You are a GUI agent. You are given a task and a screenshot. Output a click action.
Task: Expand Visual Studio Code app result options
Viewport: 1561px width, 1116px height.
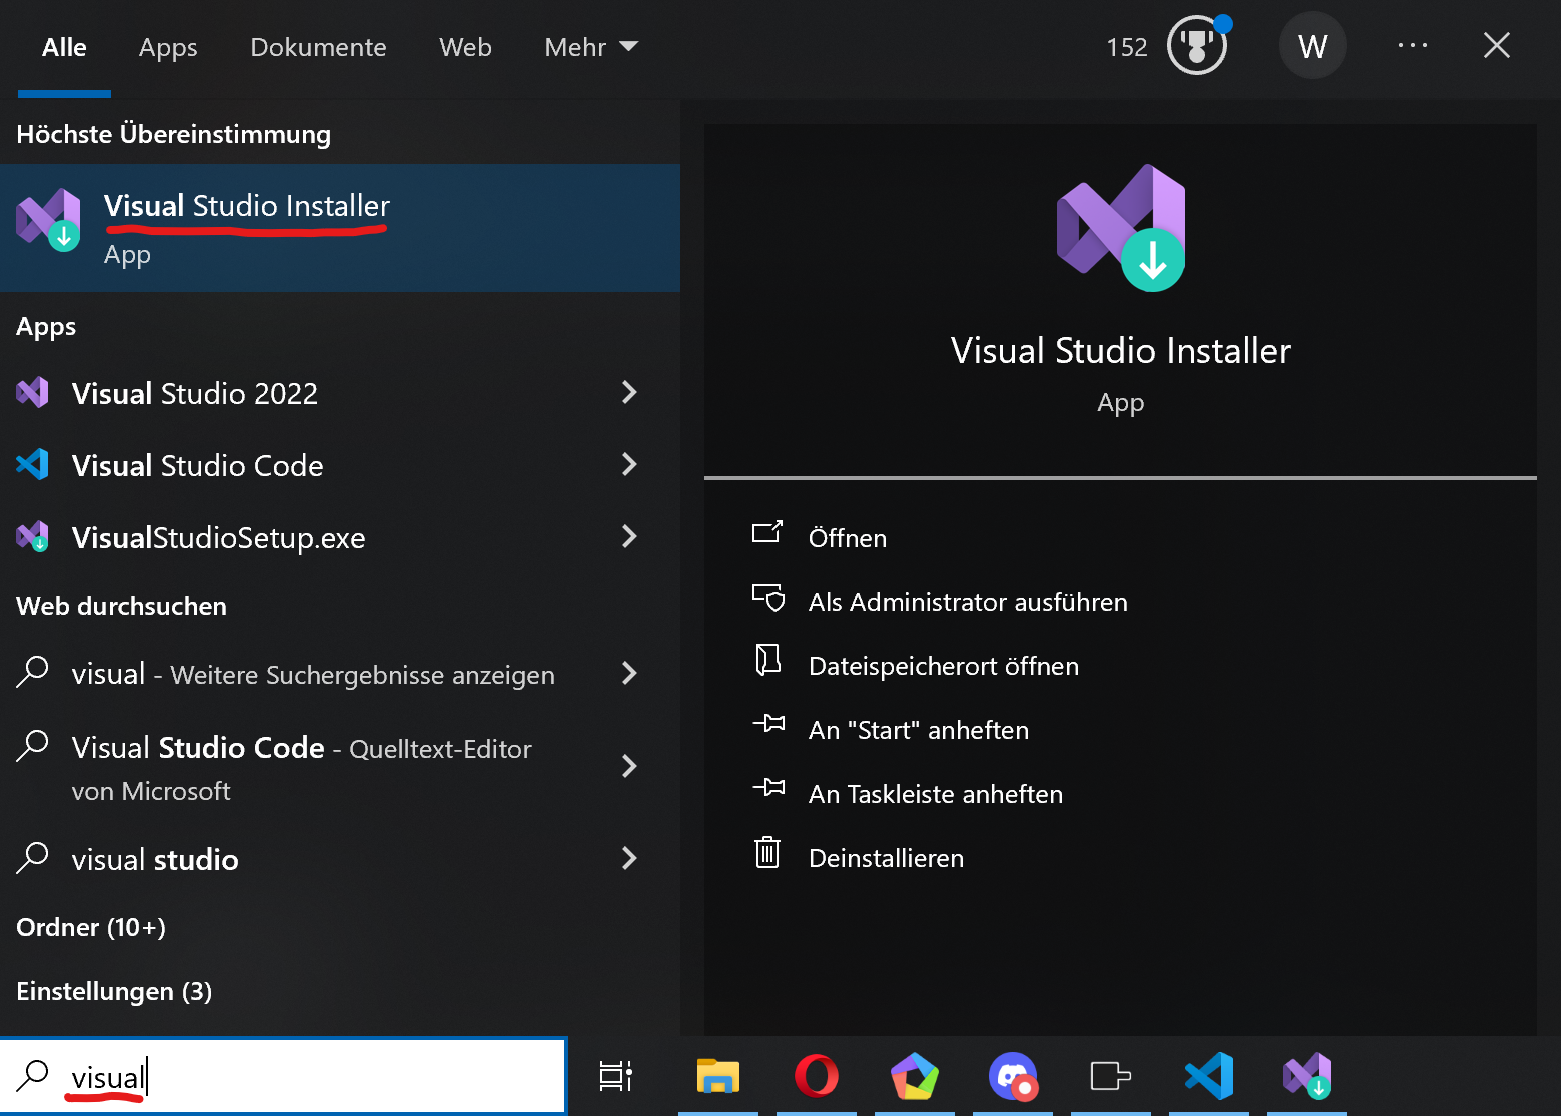click(629, 464)
